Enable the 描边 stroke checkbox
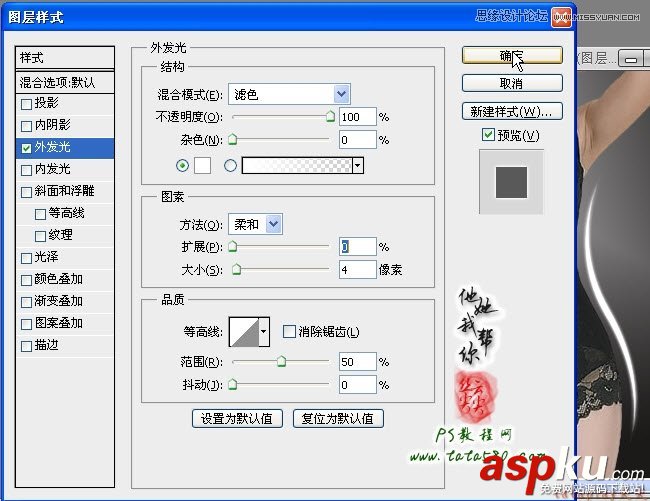 pos(26,346)
